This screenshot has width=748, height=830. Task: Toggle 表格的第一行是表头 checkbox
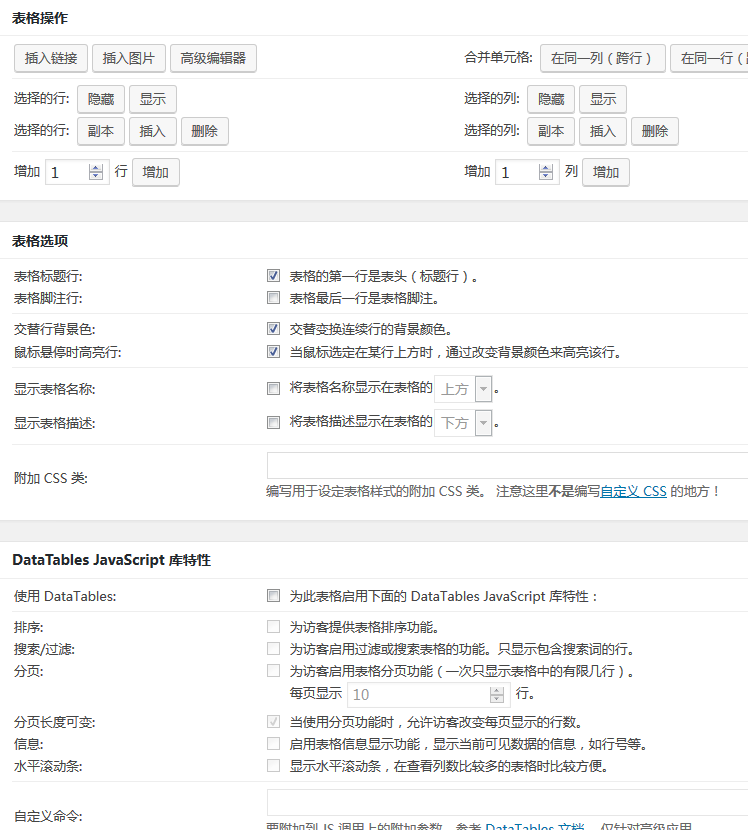tap(273, 275)
